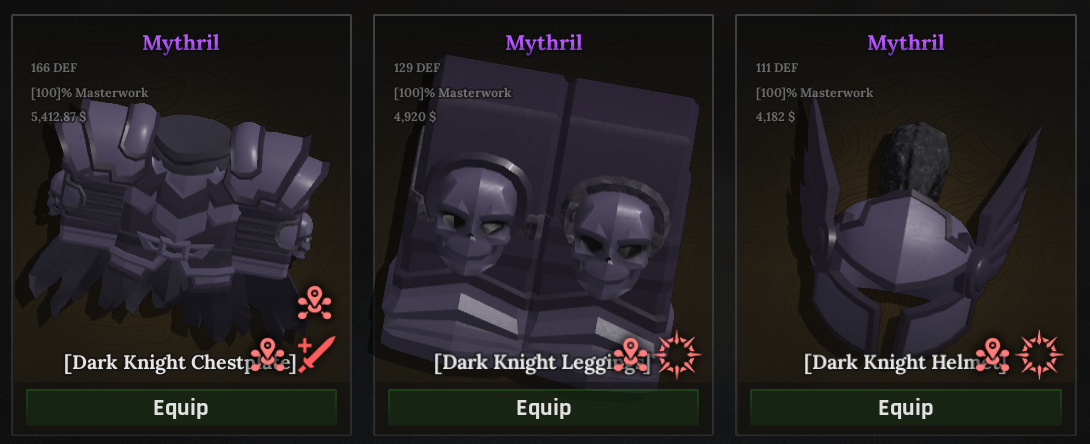The height and width of the screenshot is (444, 1090).
Task: Equip the Dark Knight Leggings
Action: tap(544, 408)
